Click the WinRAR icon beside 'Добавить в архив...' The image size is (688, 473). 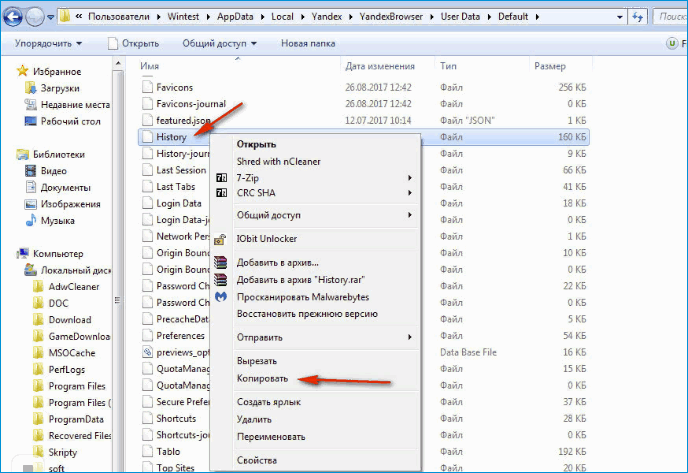221,262
